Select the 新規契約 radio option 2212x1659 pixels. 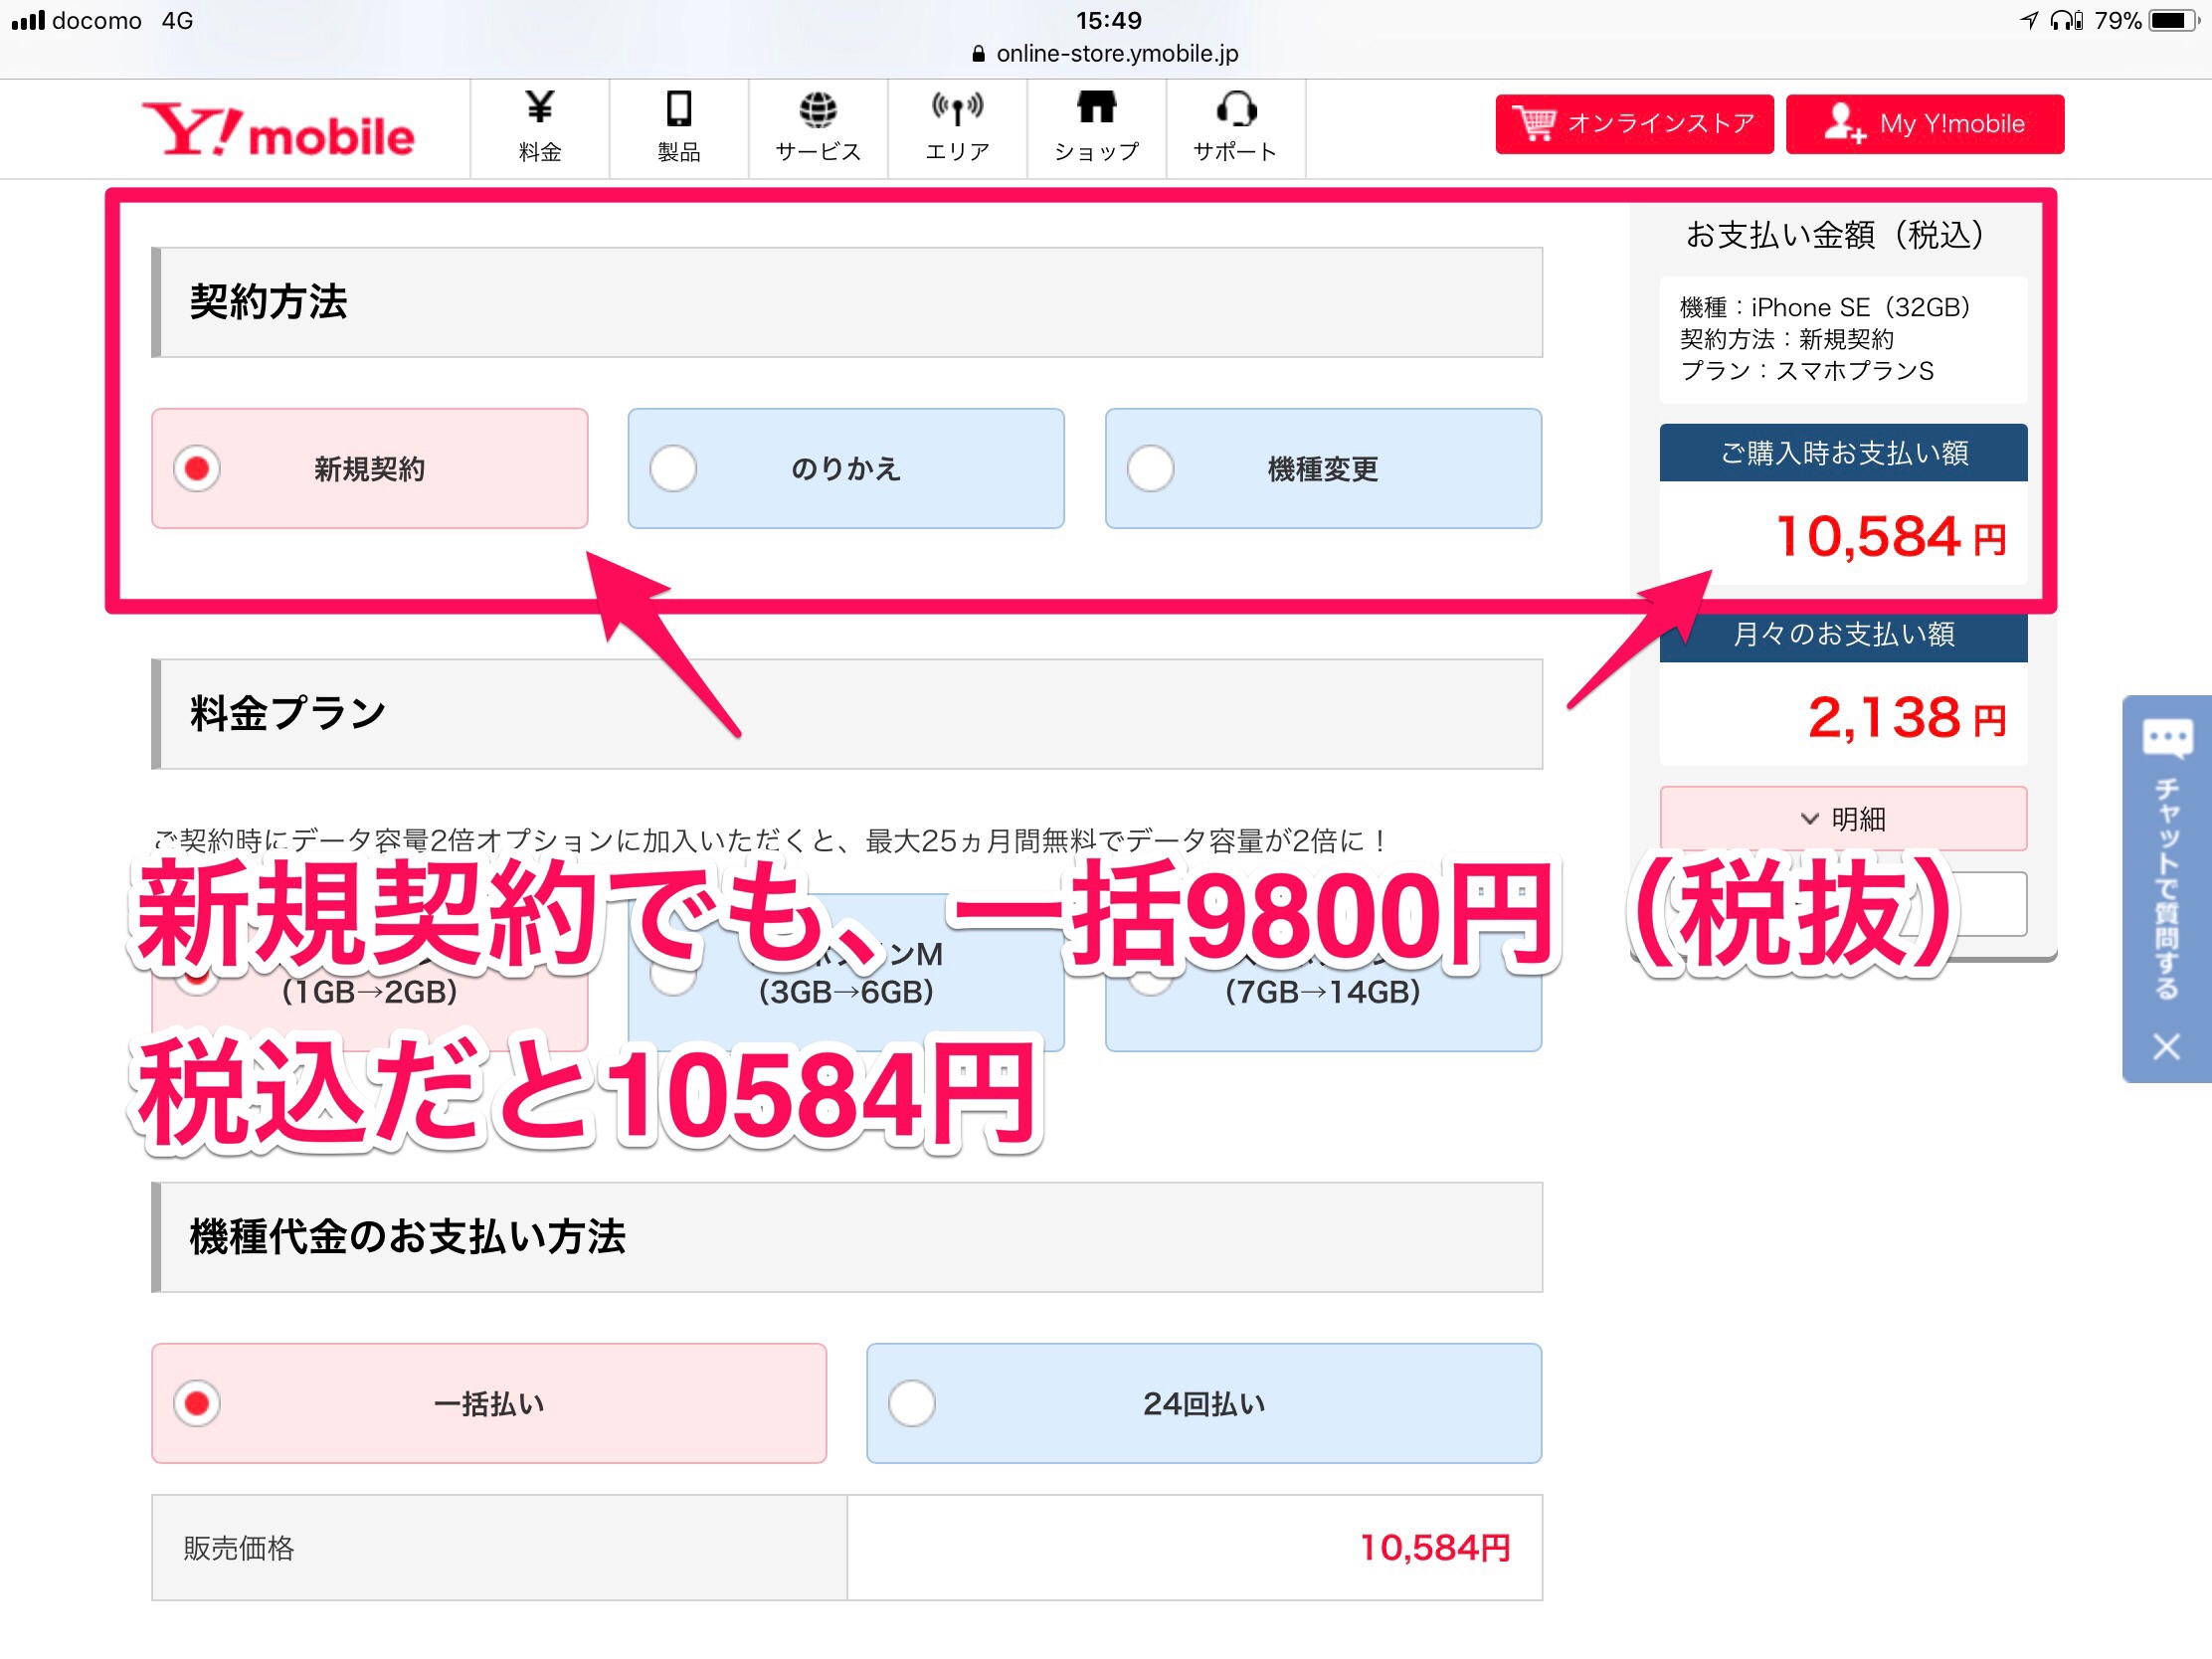click(369, 468)
